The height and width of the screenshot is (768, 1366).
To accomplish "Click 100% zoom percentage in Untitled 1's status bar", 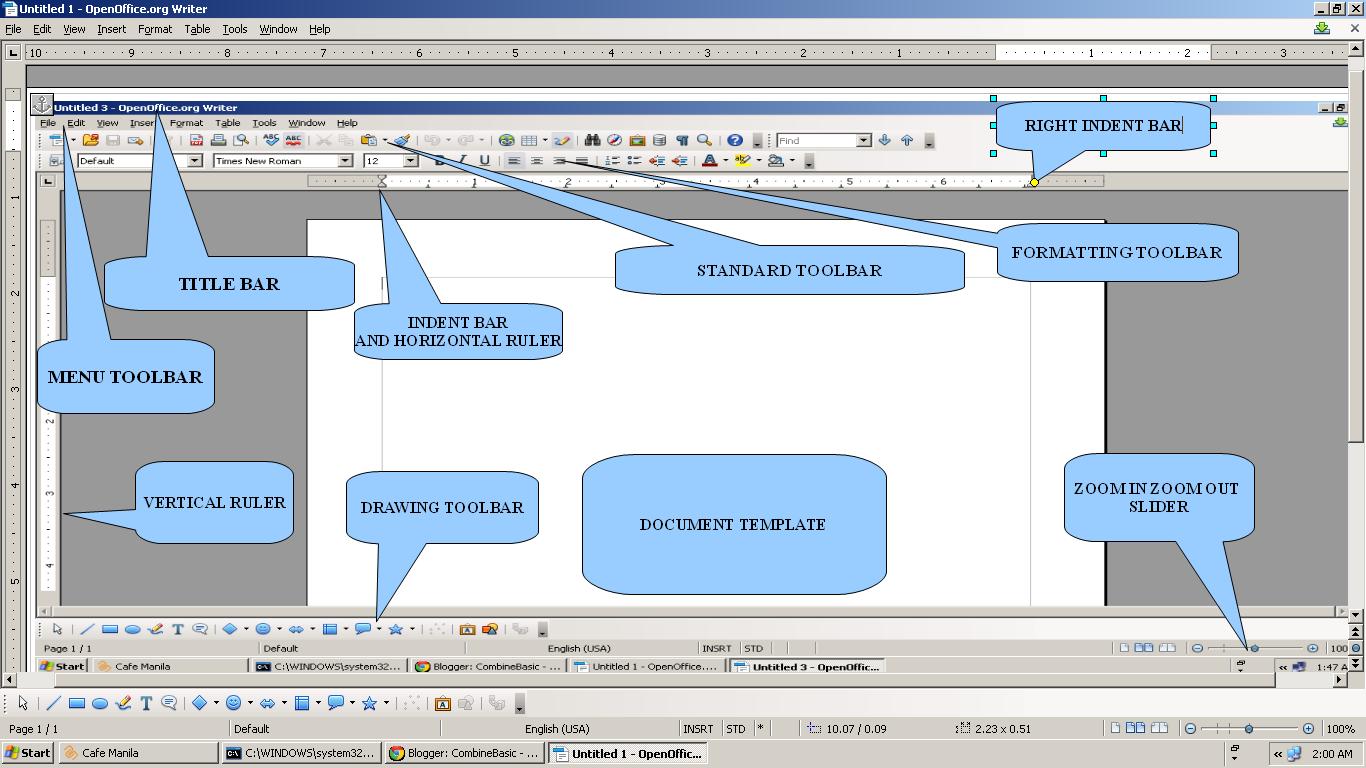I will (1340, 729).
